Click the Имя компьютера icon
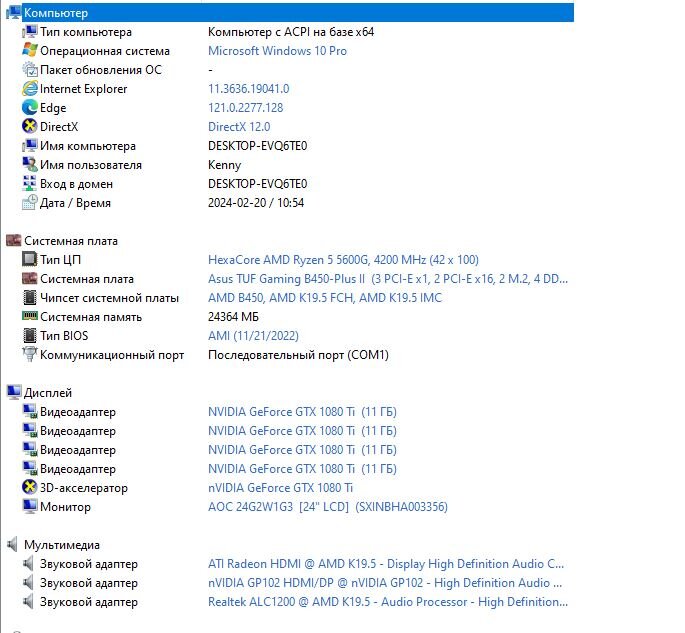Screen dimensions: 685x633 point(30,146)
